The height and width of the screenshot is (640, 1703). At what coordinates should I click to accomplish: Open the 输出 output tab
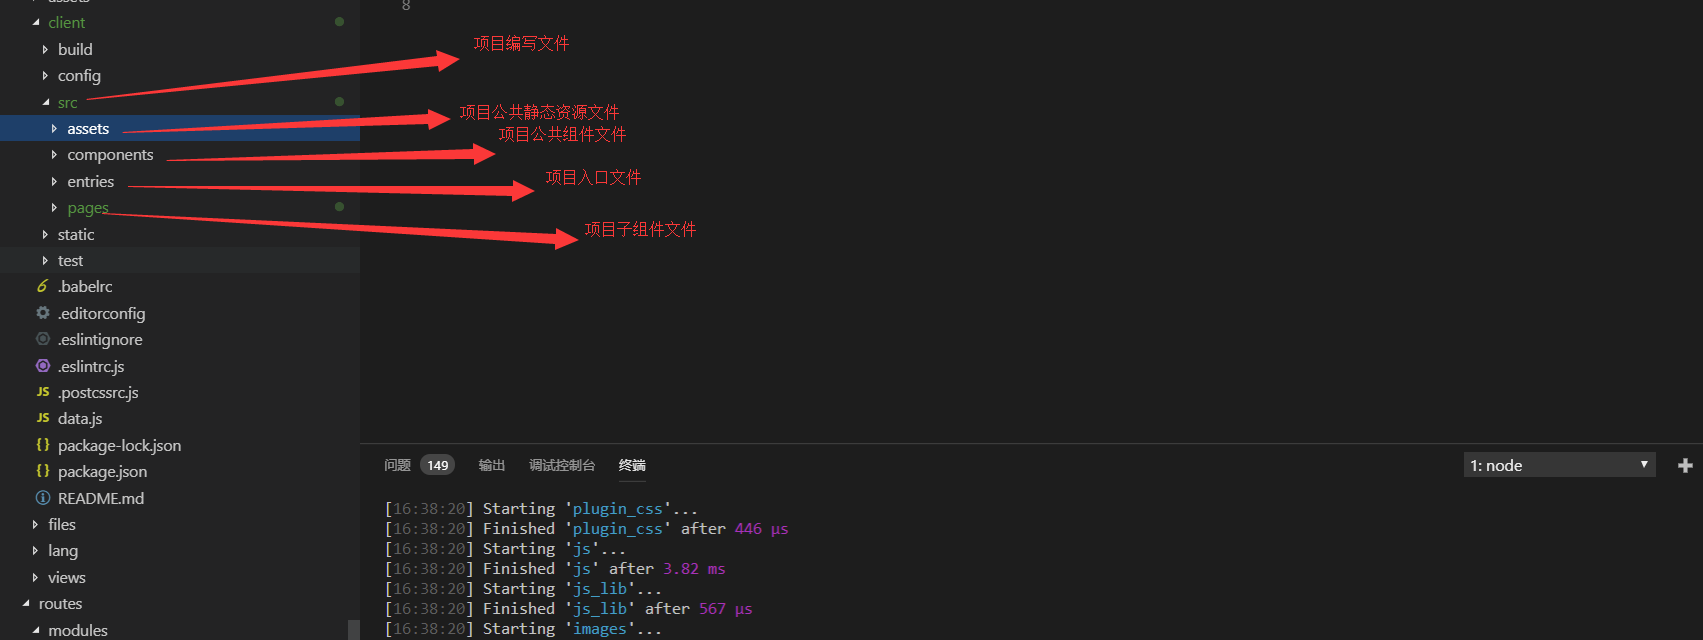(492, 465)
